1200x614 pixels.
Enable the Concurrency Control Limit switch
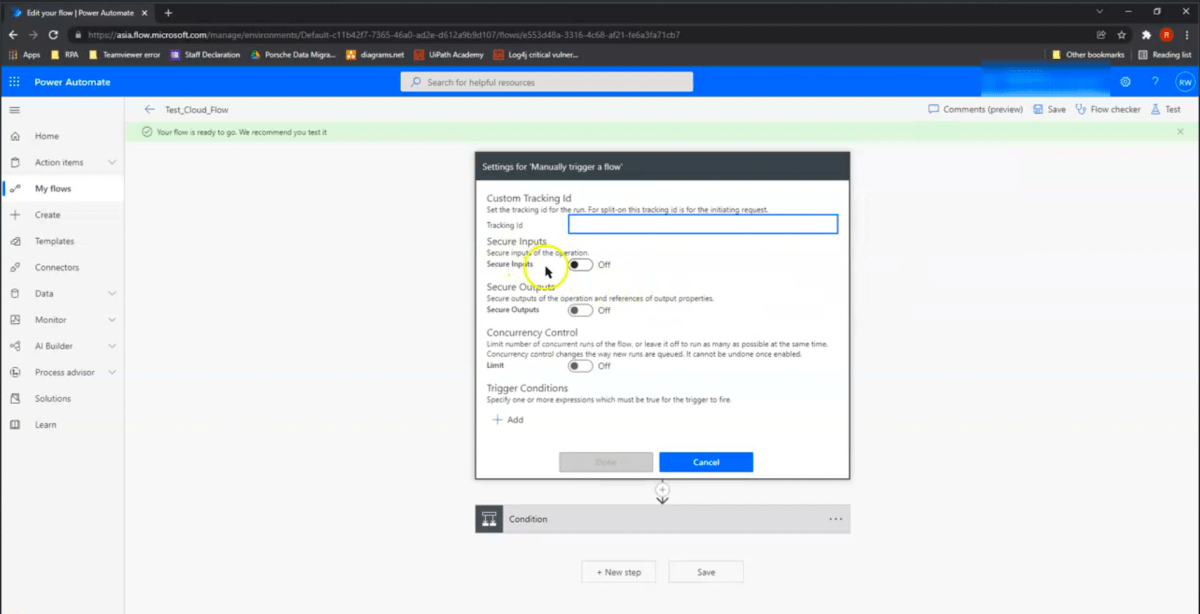point(580,366)
